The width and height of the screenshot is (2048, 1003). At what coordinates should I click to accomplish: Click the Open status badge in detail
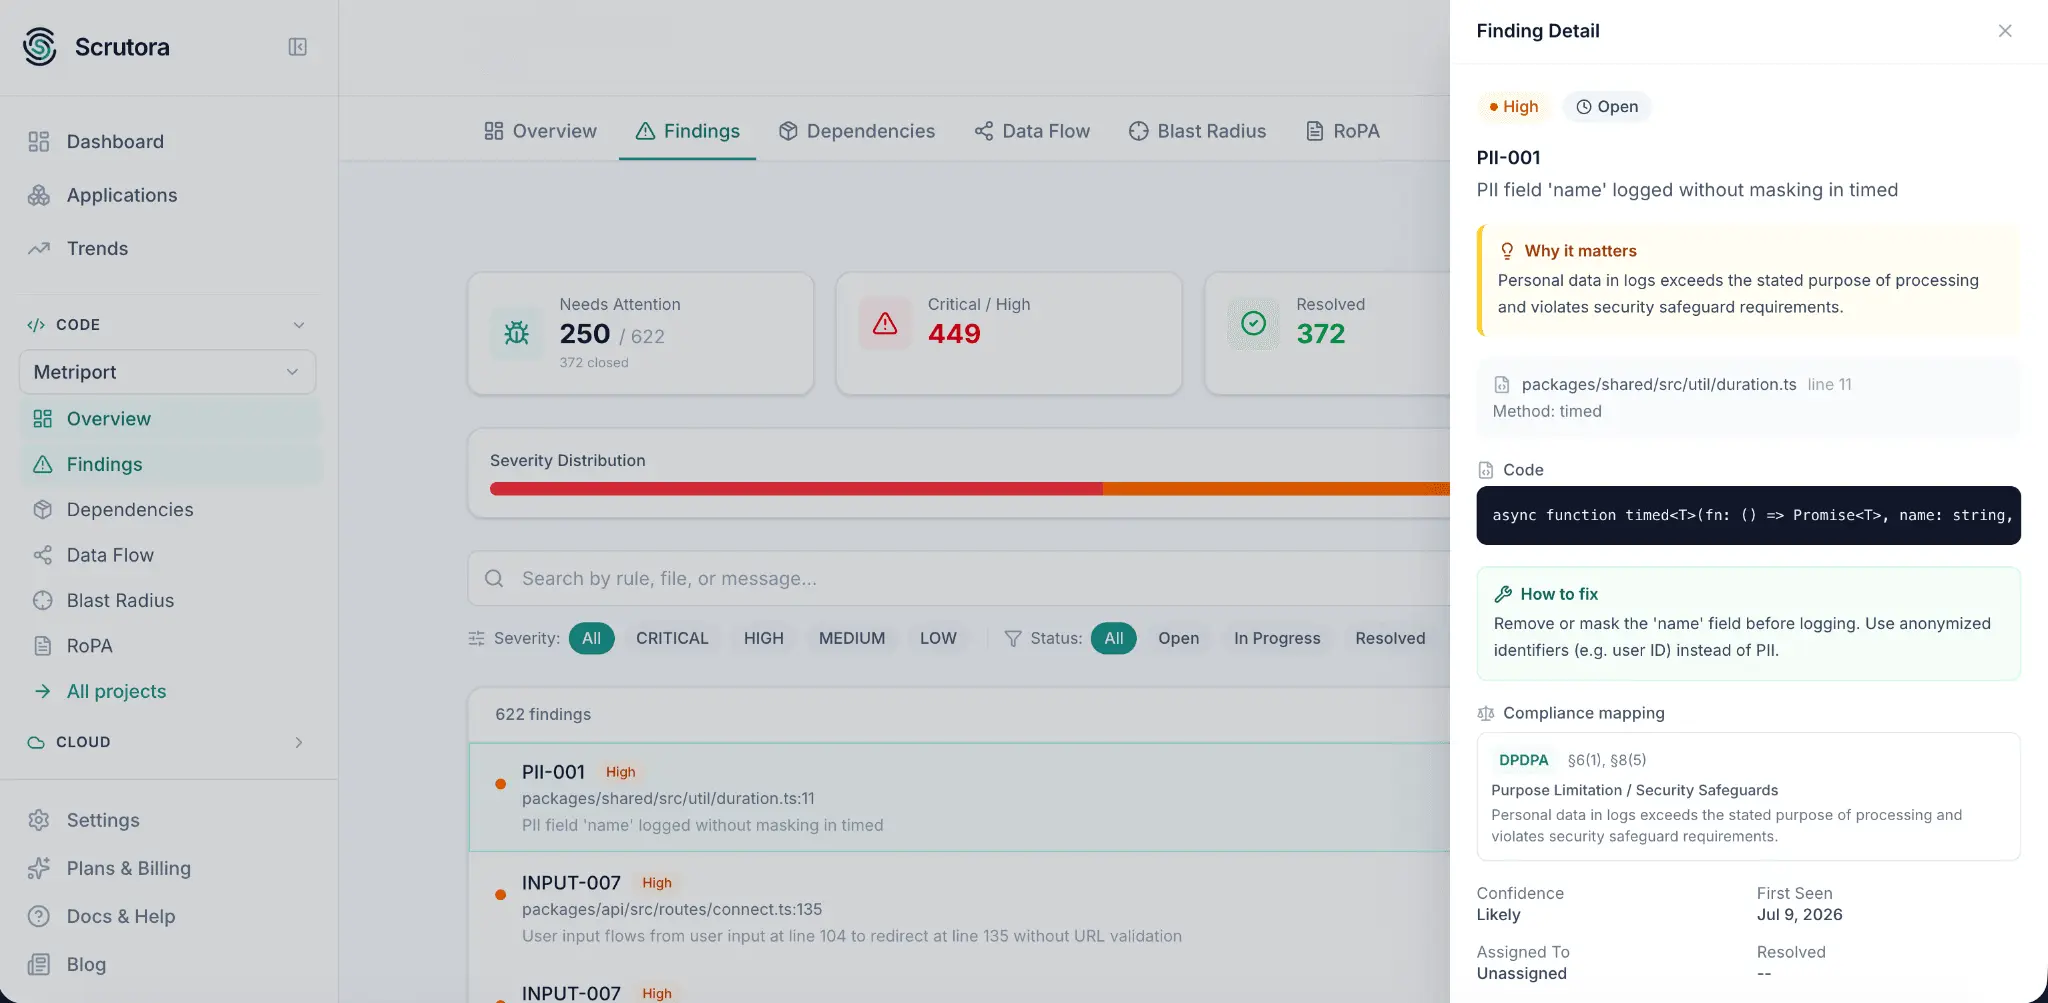click(x=1607, y=107)
